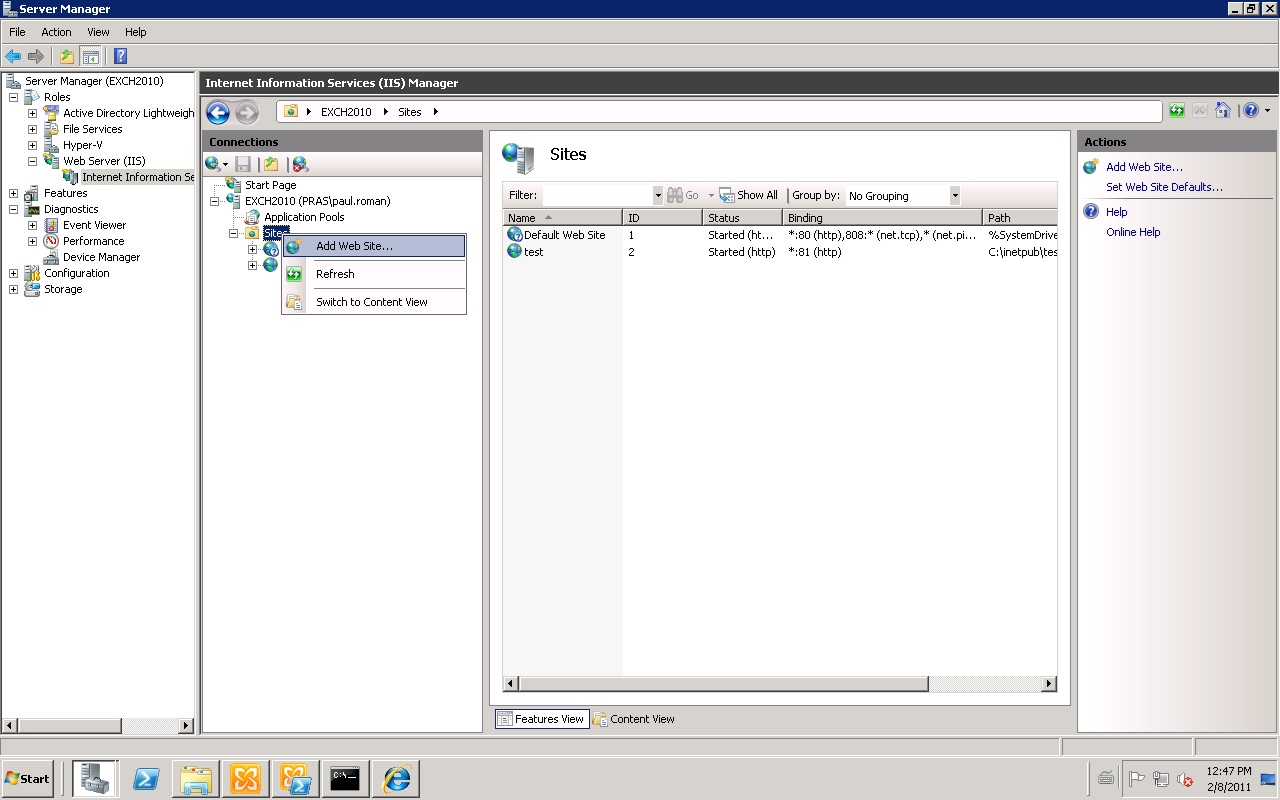Click Set Web Site Defaults in Actions pane
1280x800 pixels.
point(1163,187)
